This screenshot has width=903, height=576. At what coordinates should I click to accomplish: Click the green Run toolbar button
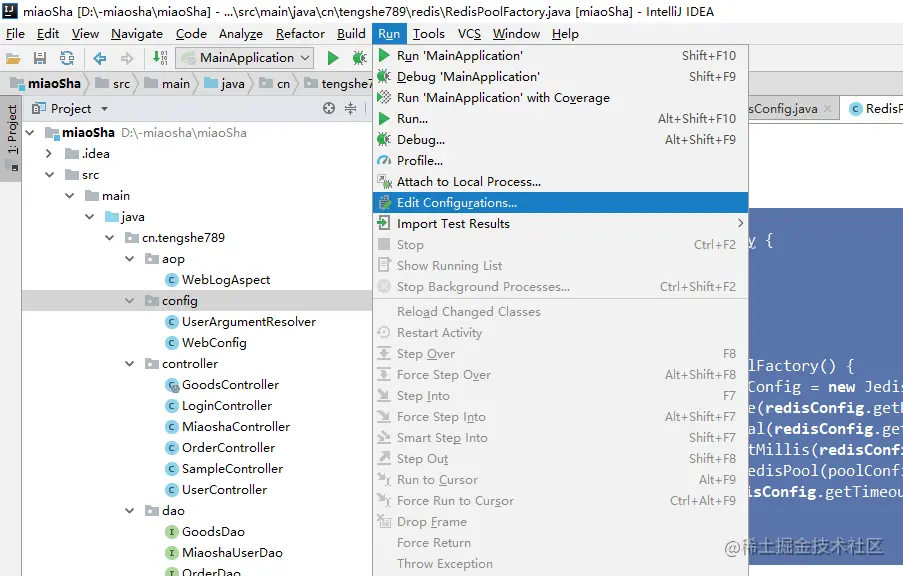[x=332, y=58]
